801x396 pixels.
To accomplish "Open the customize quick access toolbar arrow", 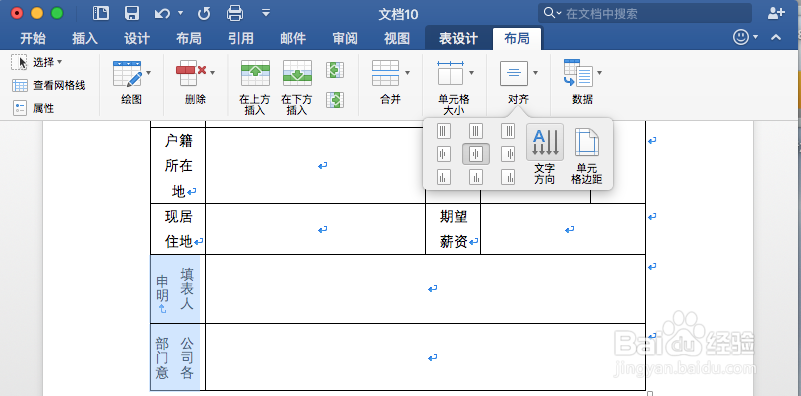I will (x=266, y=12).
